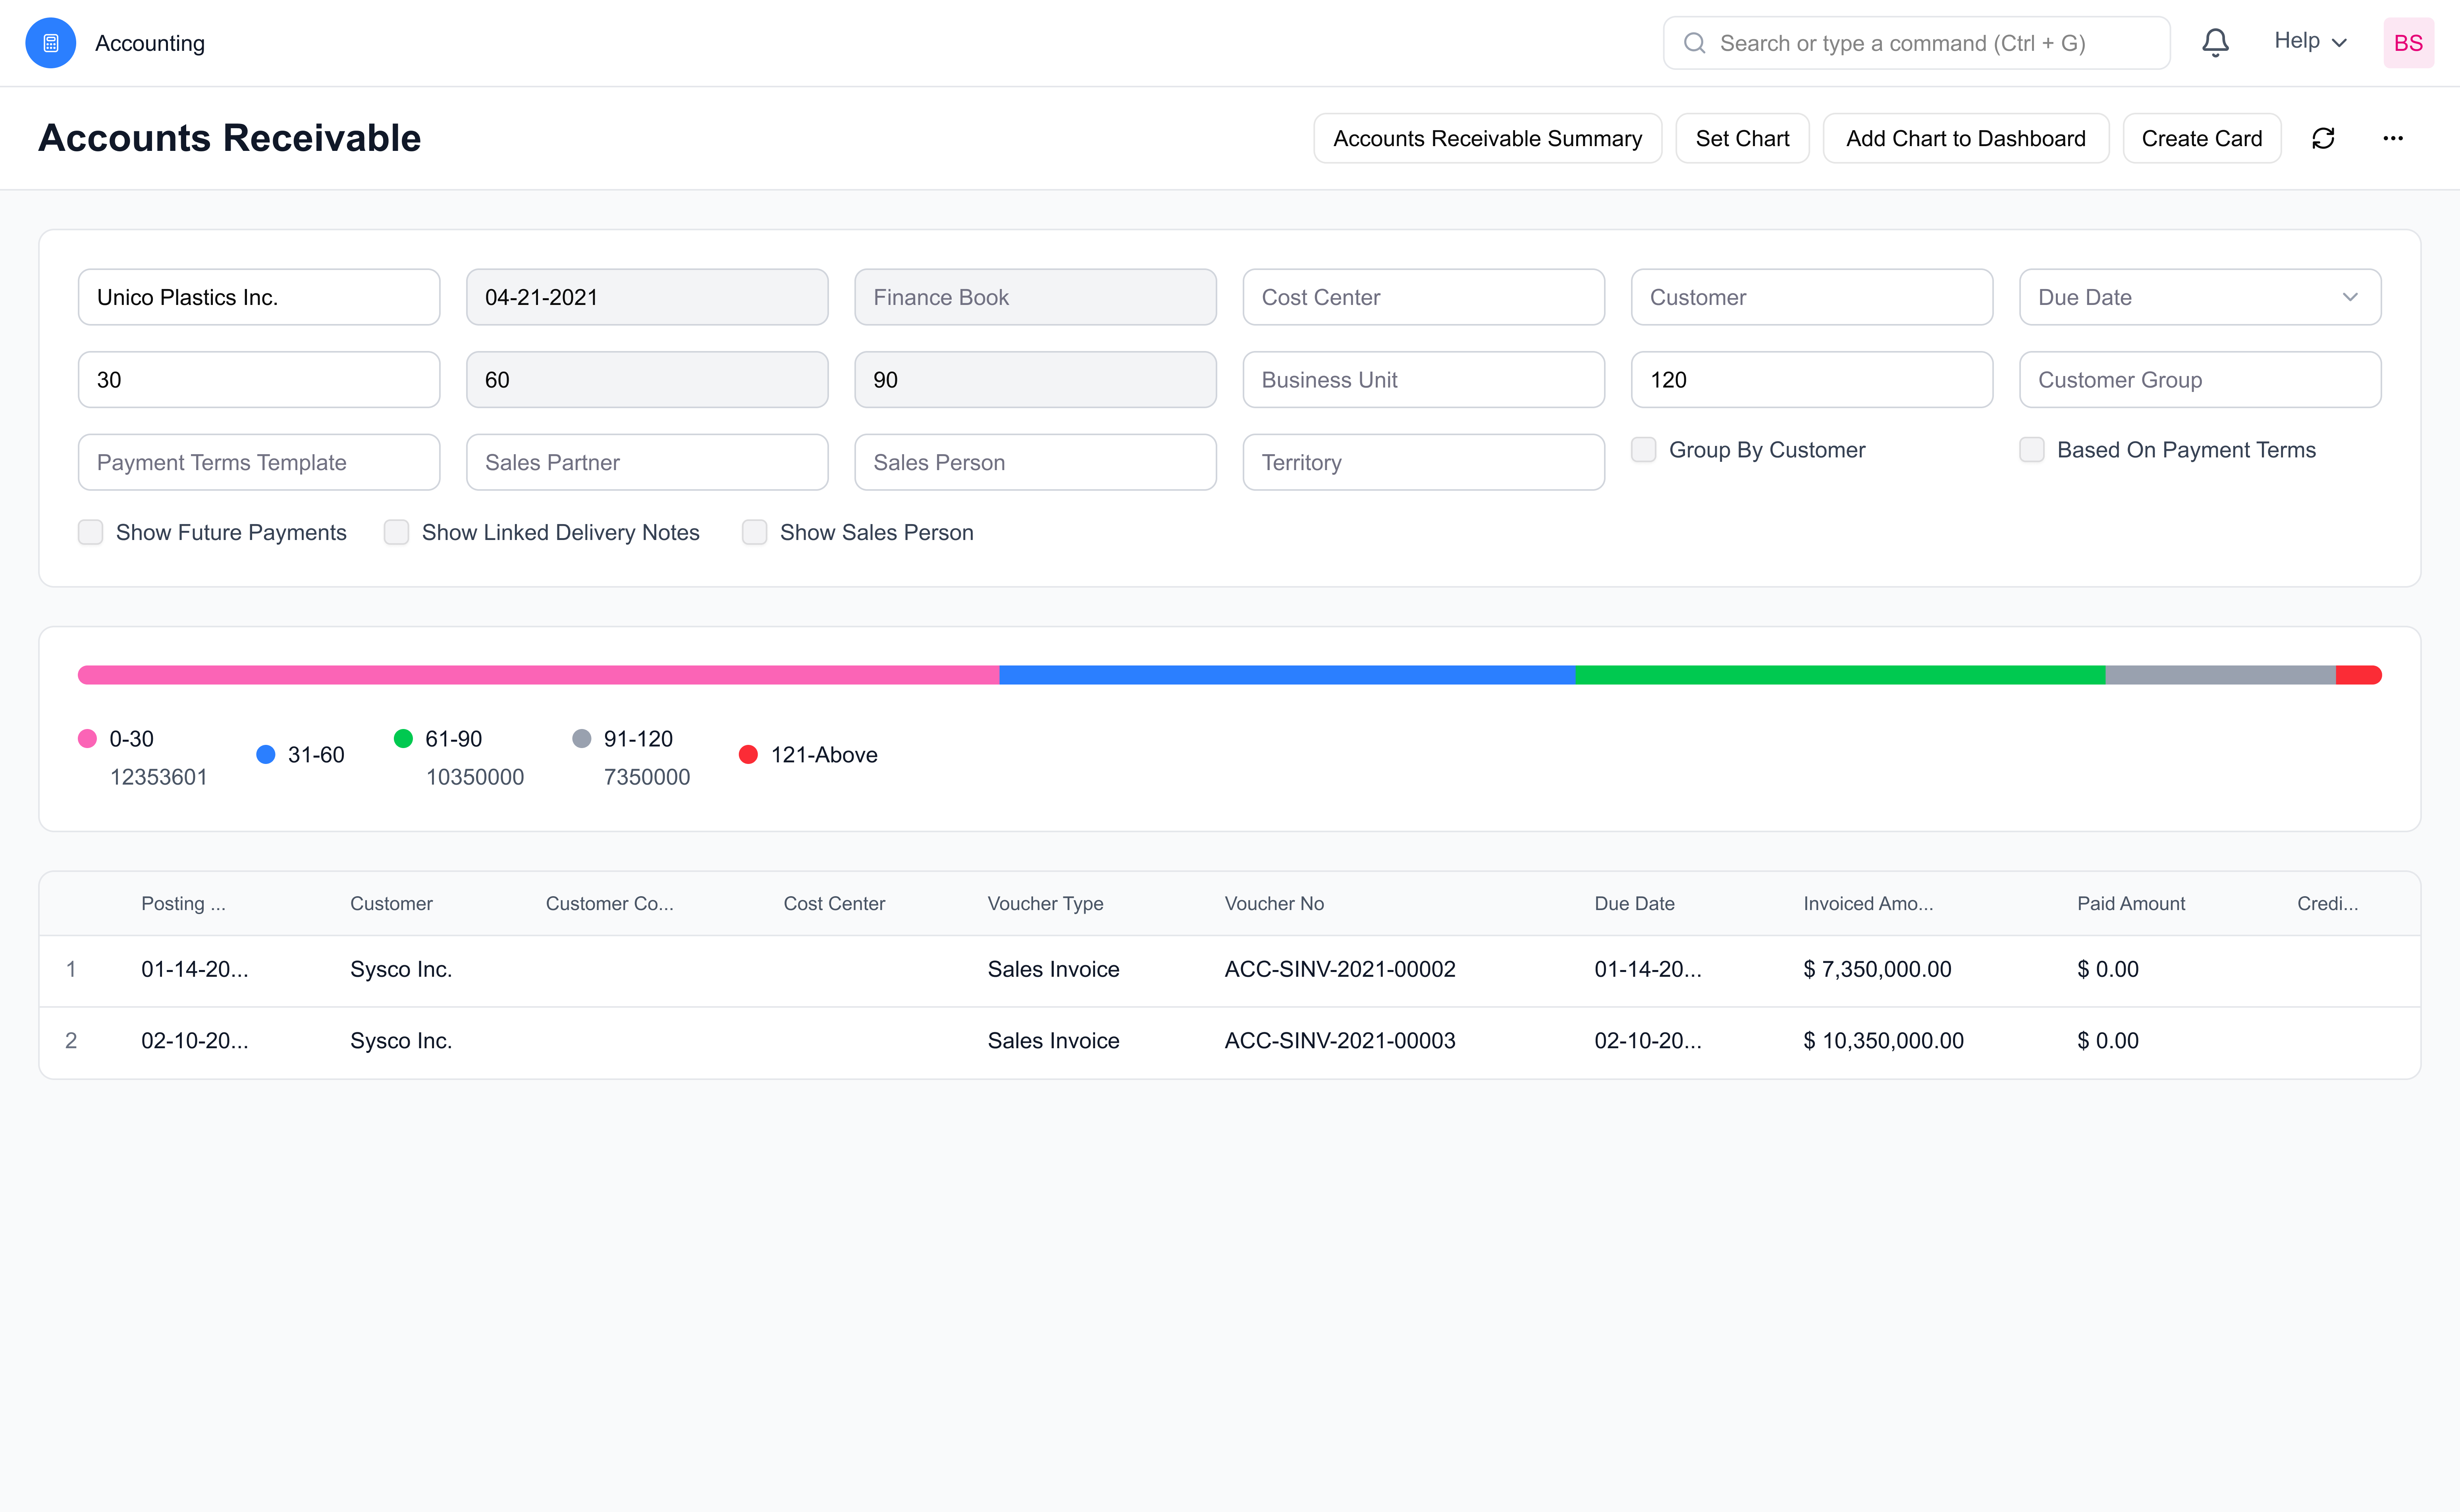The image size is (2460, 1512).
Task: Expand the Due Date dropdown
Action: tap(2199, 297)
